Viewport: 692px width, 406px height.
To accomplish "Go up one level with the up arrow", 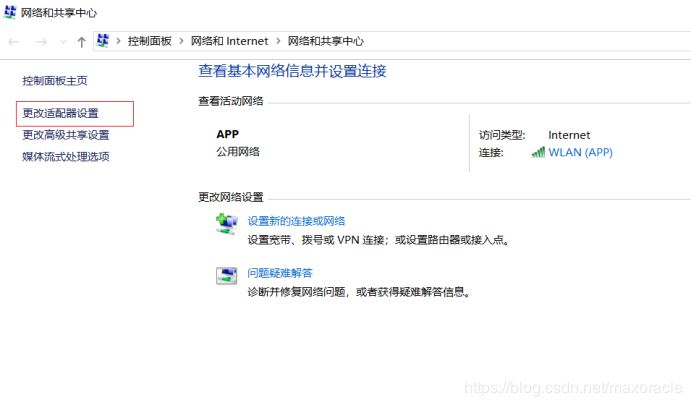I will (x=81, y=41).
